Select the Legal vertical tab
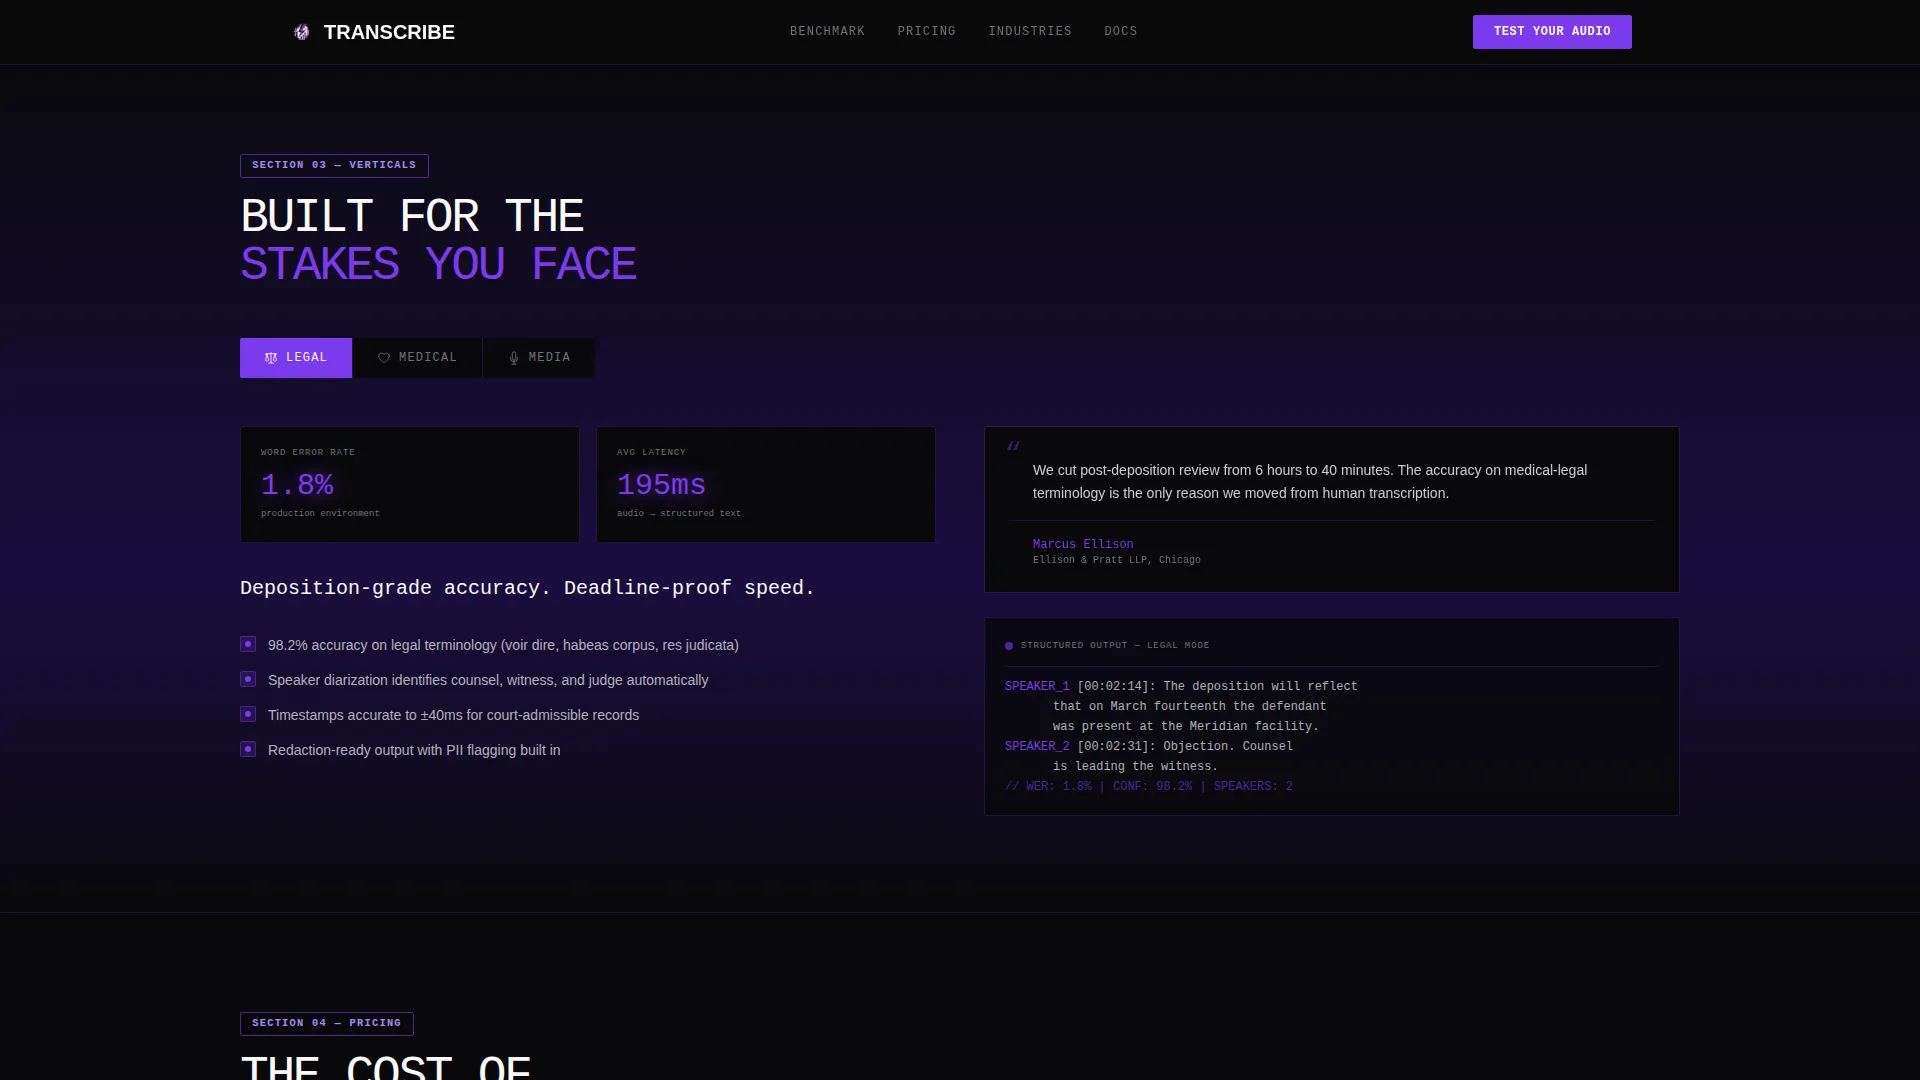This screenshot has height=1080, width=1920. (296, 358)
